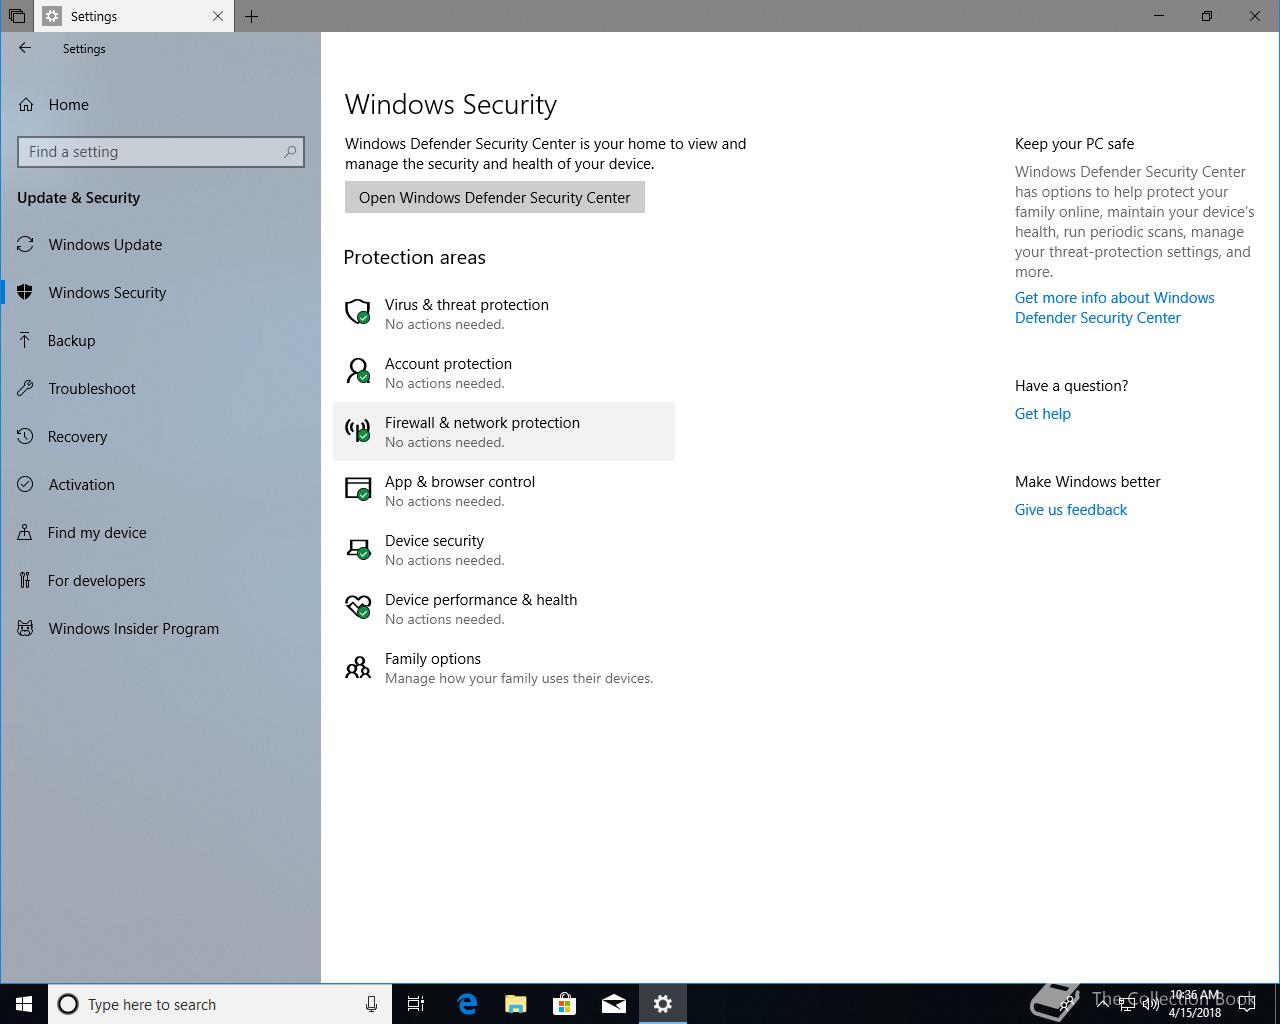
Task: Click the Account protection person icon
Action: click(357, 371)
